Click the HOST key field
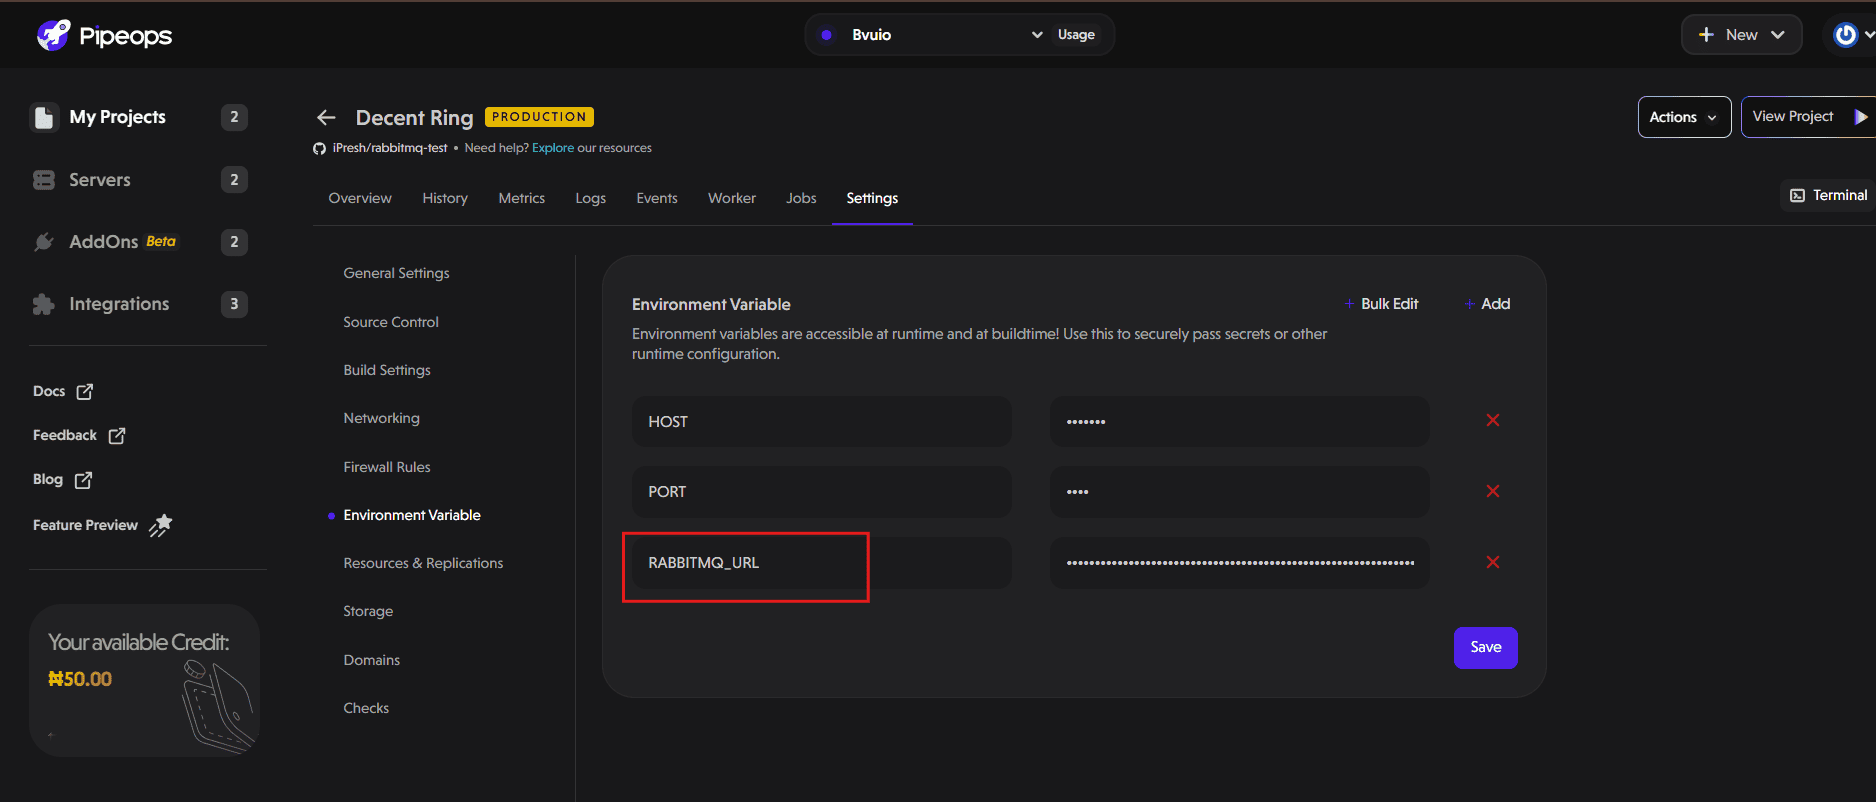 821,422
